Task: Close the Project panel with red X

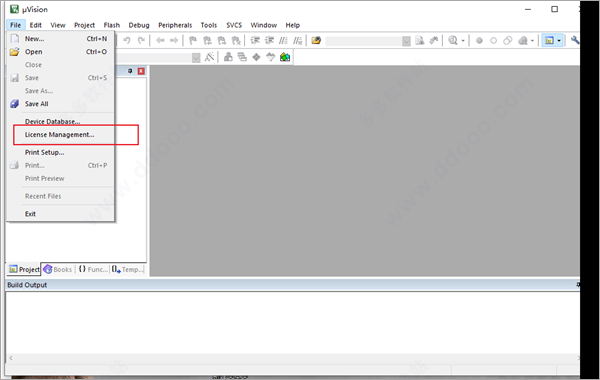Action: click(x=141, y=71)
